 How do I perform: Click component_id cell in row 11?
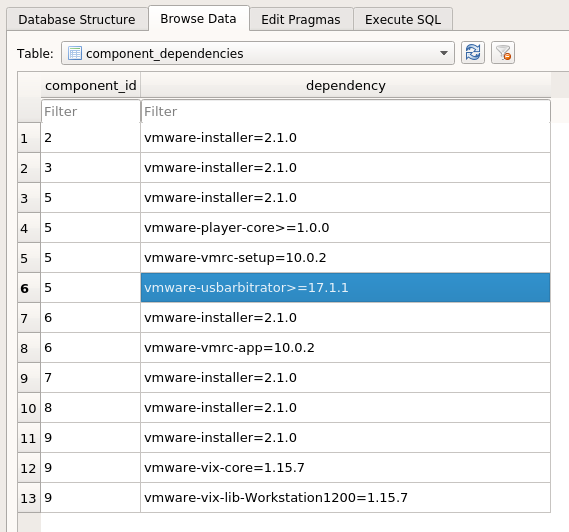point(91,438)
